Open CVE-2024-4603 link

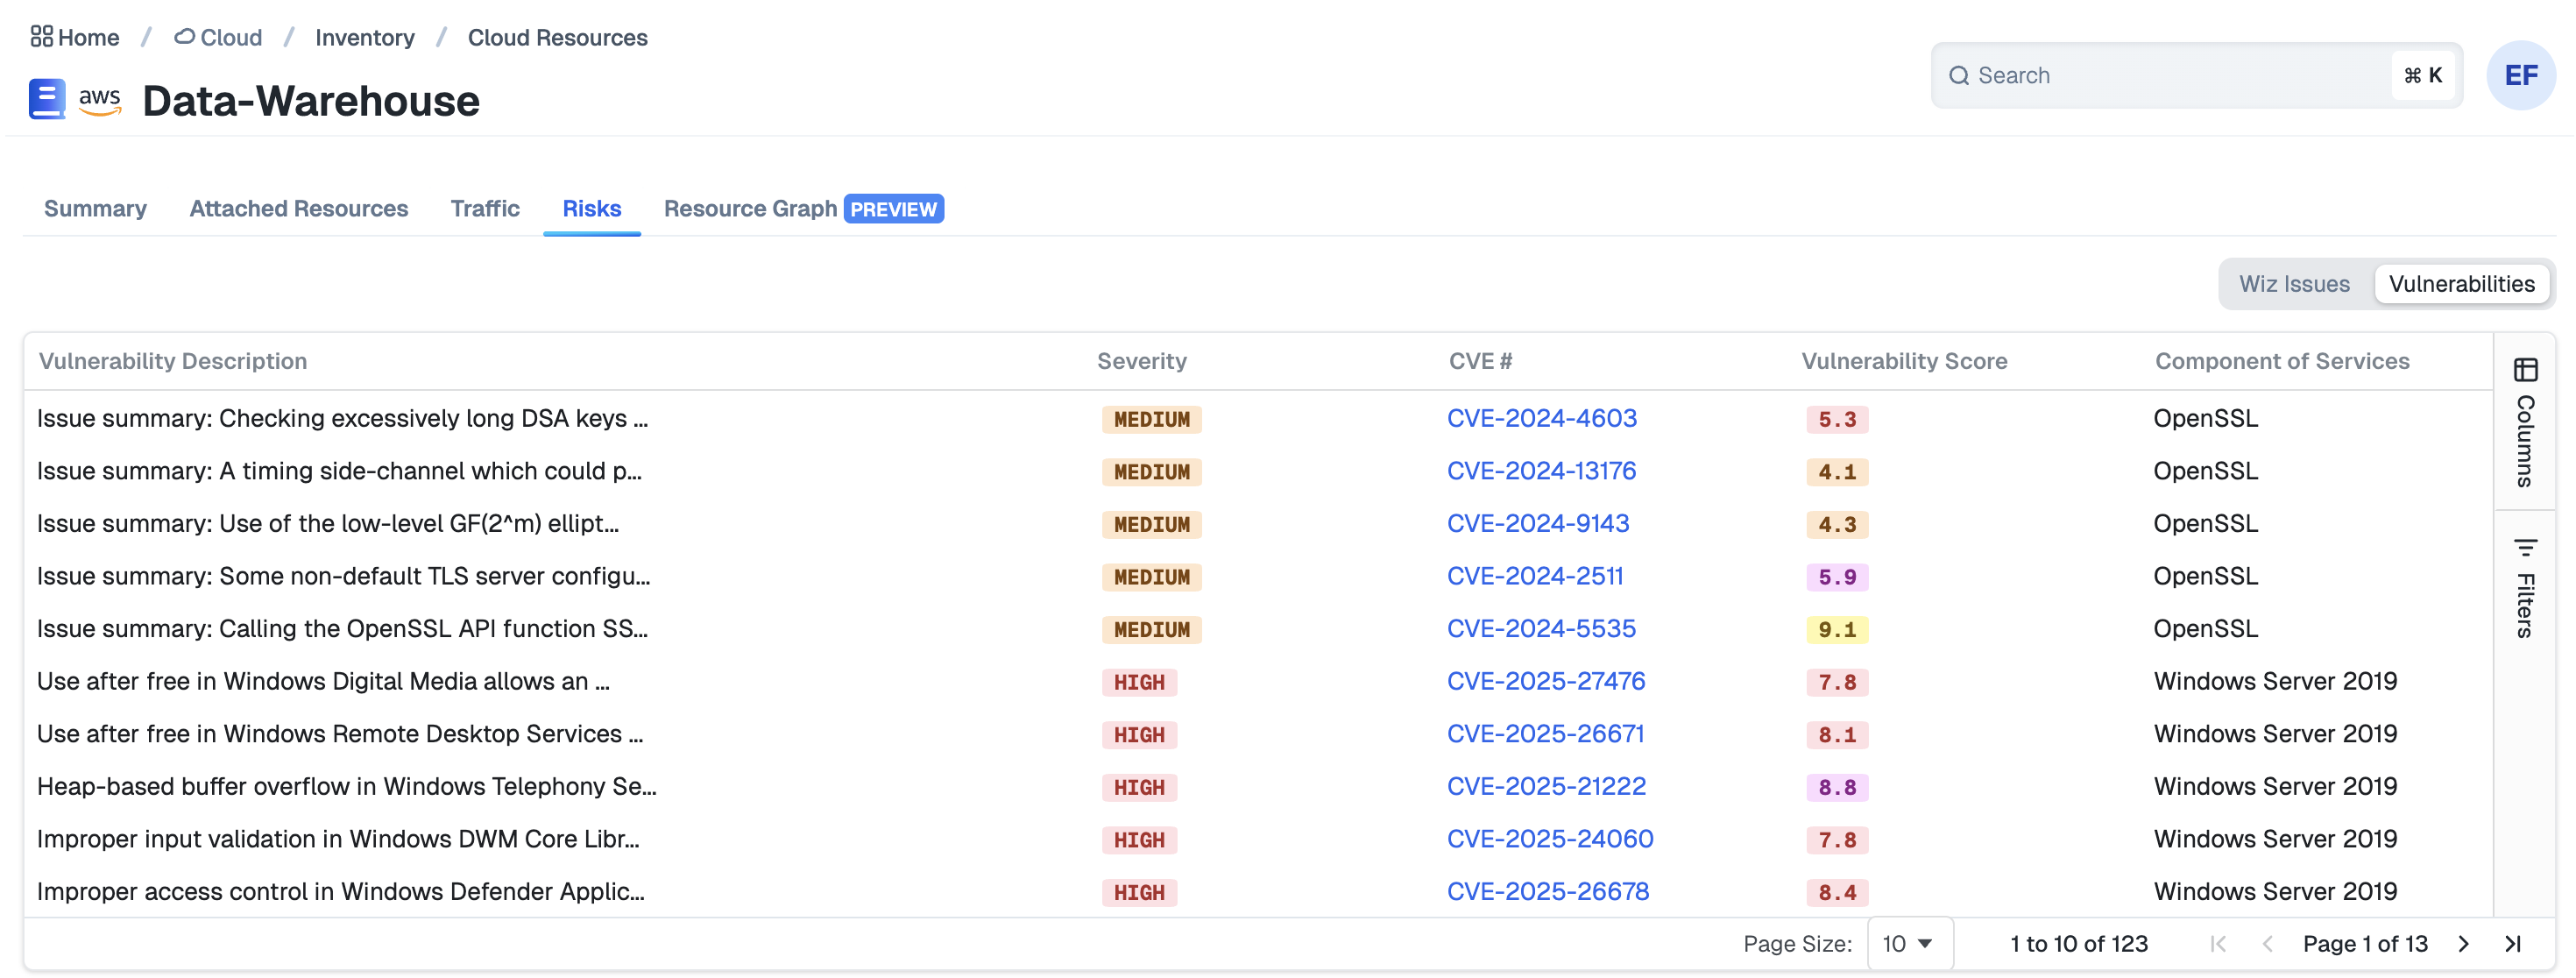coord(1541,418)
